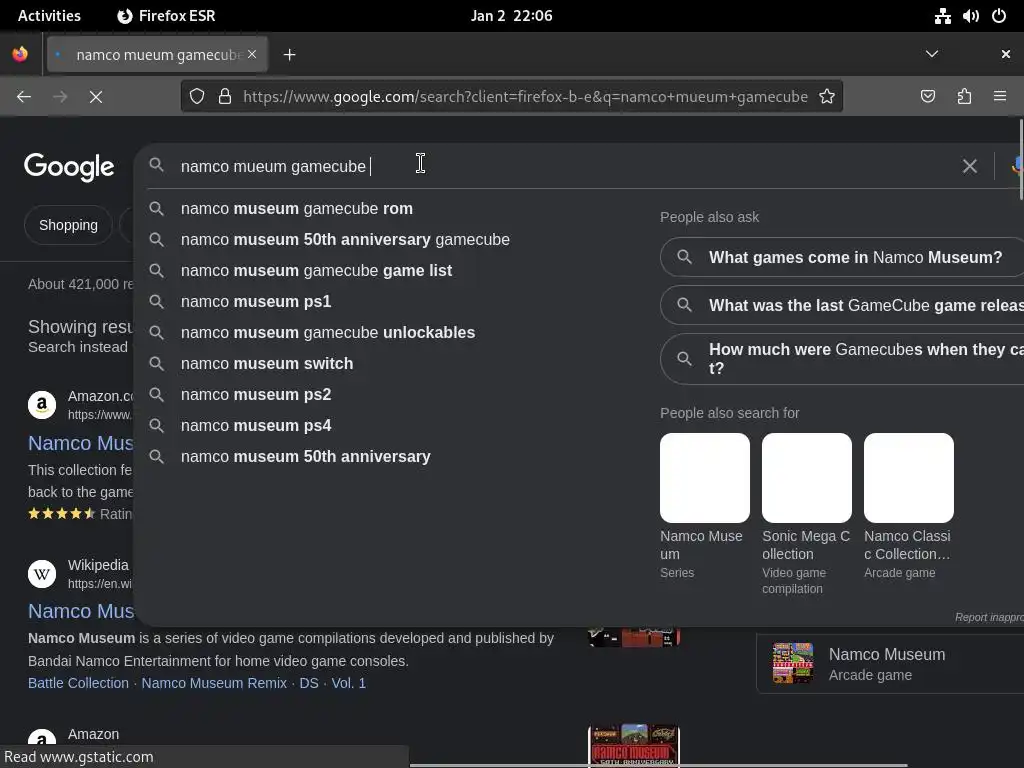Image resolution: width=1024 pixels, height=768 pixels.
Task: Open the Namco Museum Arcade game card
Action: pyautogui.click(x=890, y=664)
